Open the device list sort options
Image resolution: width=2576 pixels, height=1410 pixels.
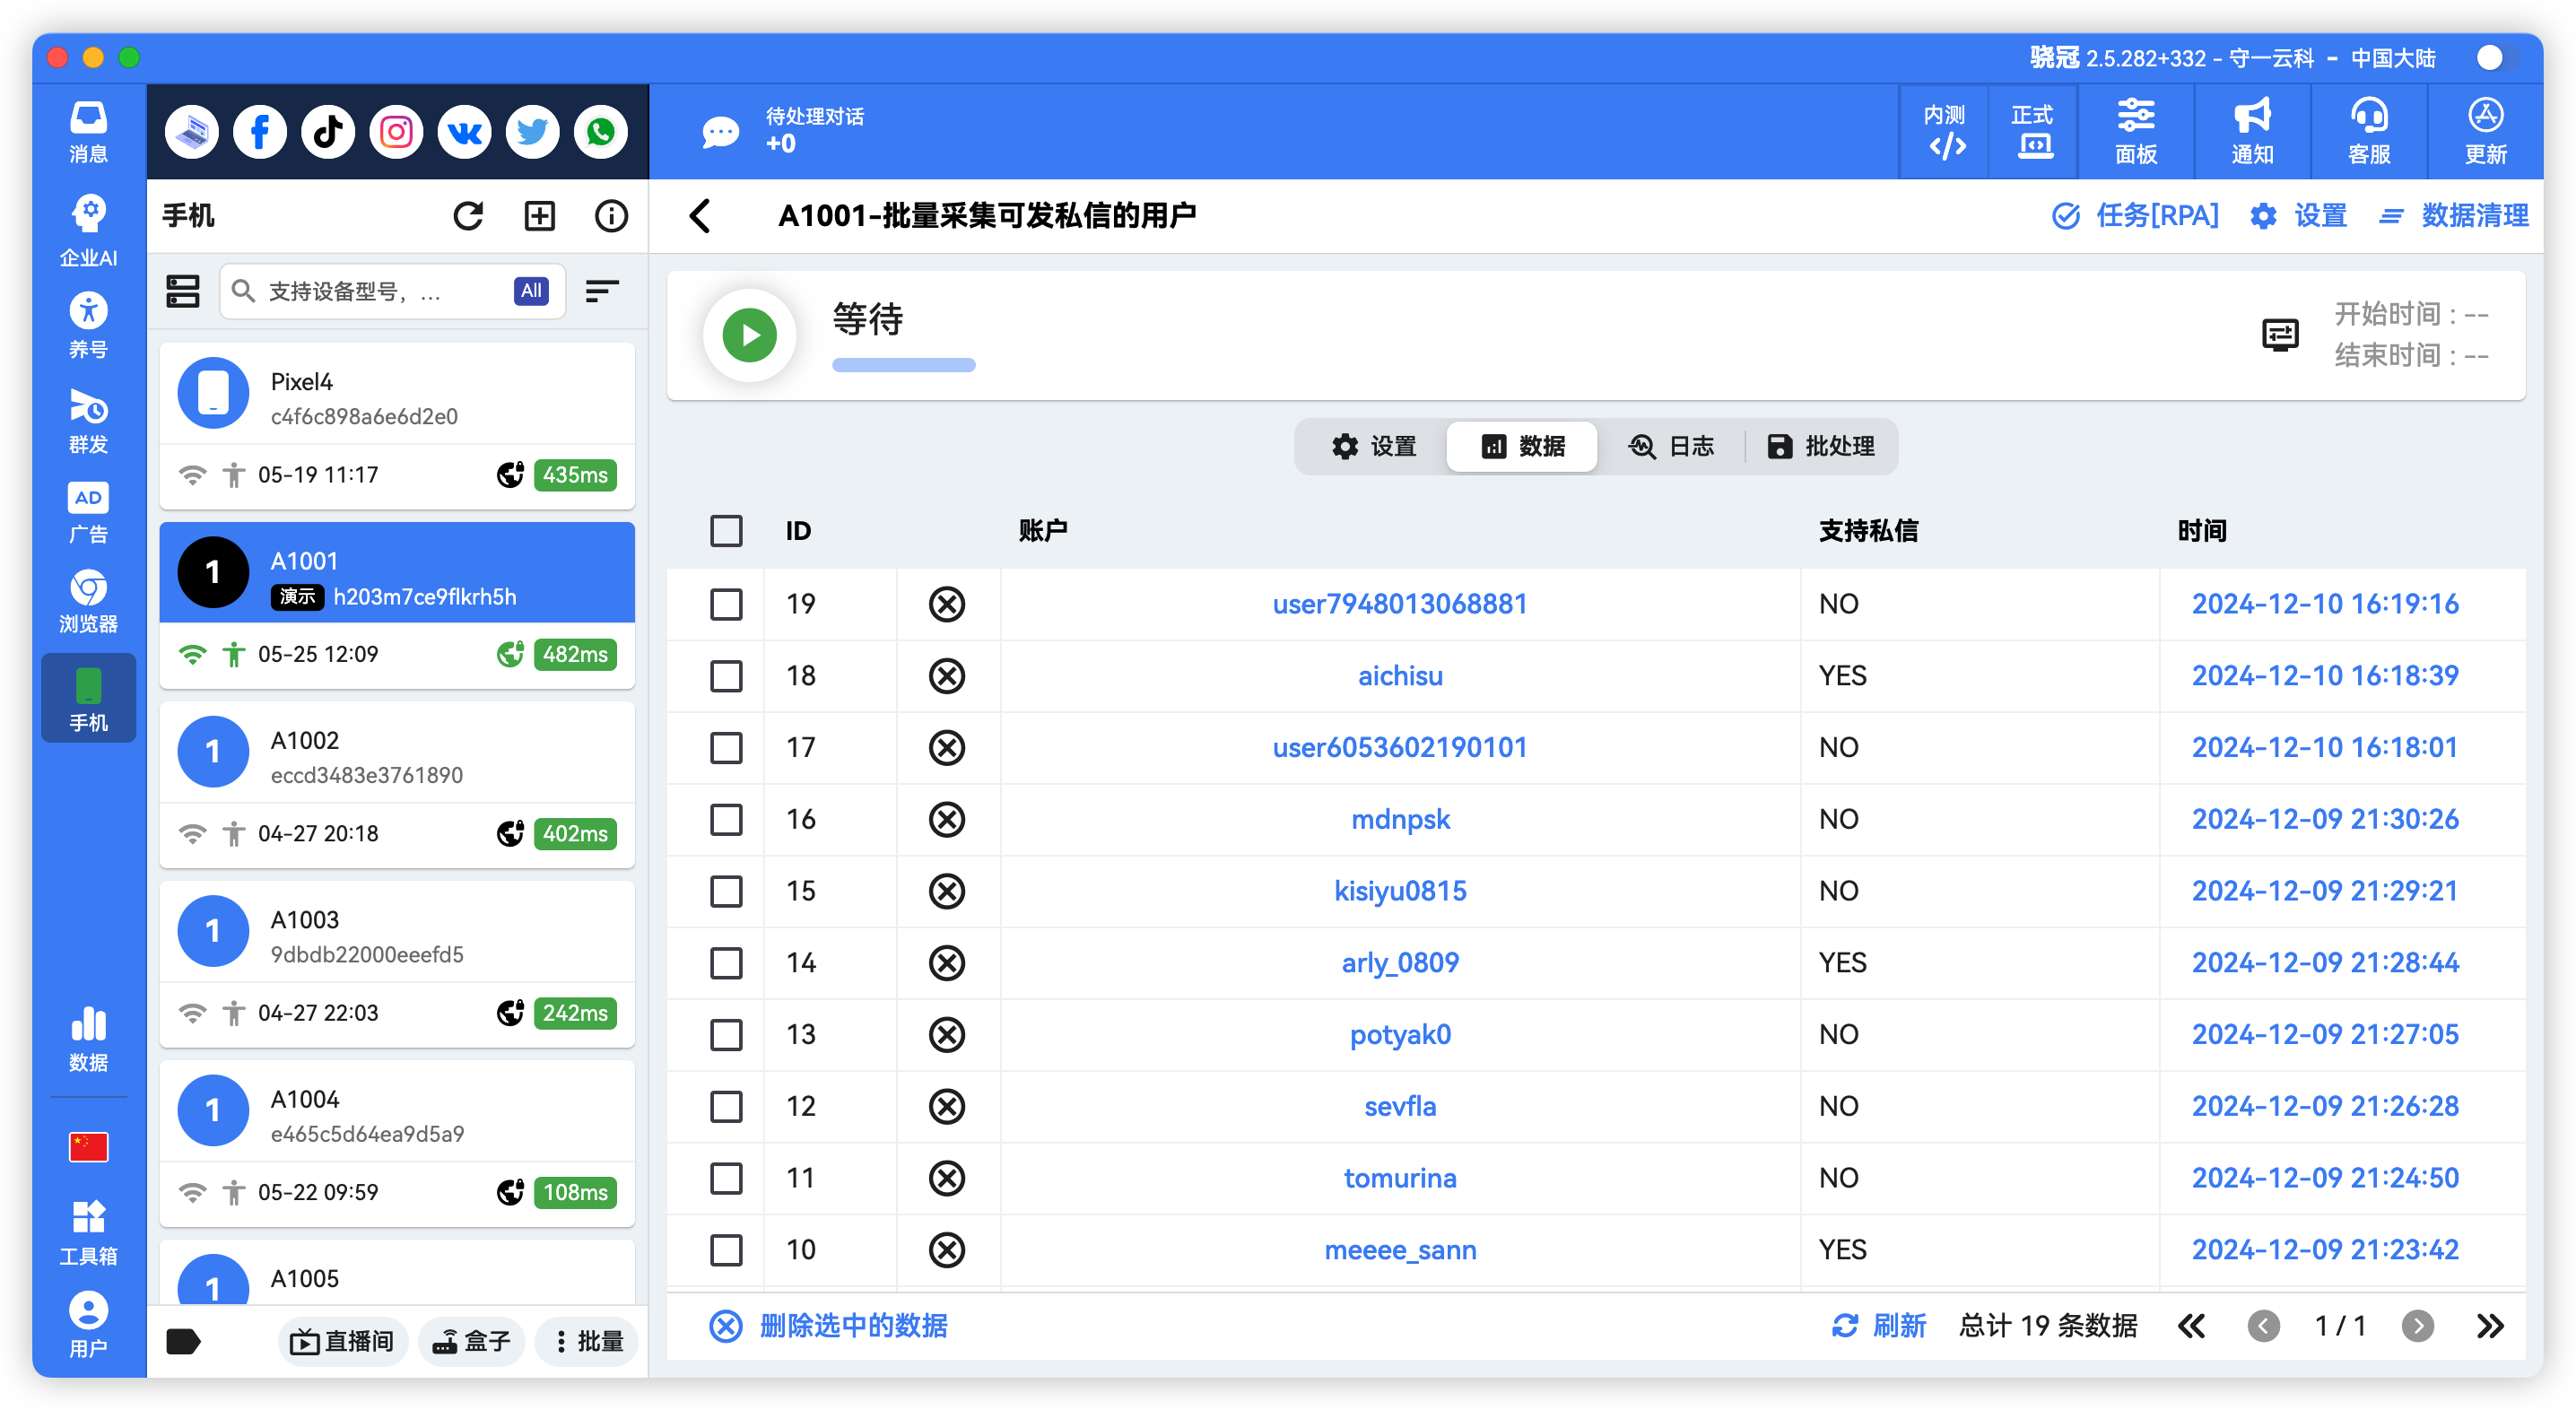coord(602,291)
